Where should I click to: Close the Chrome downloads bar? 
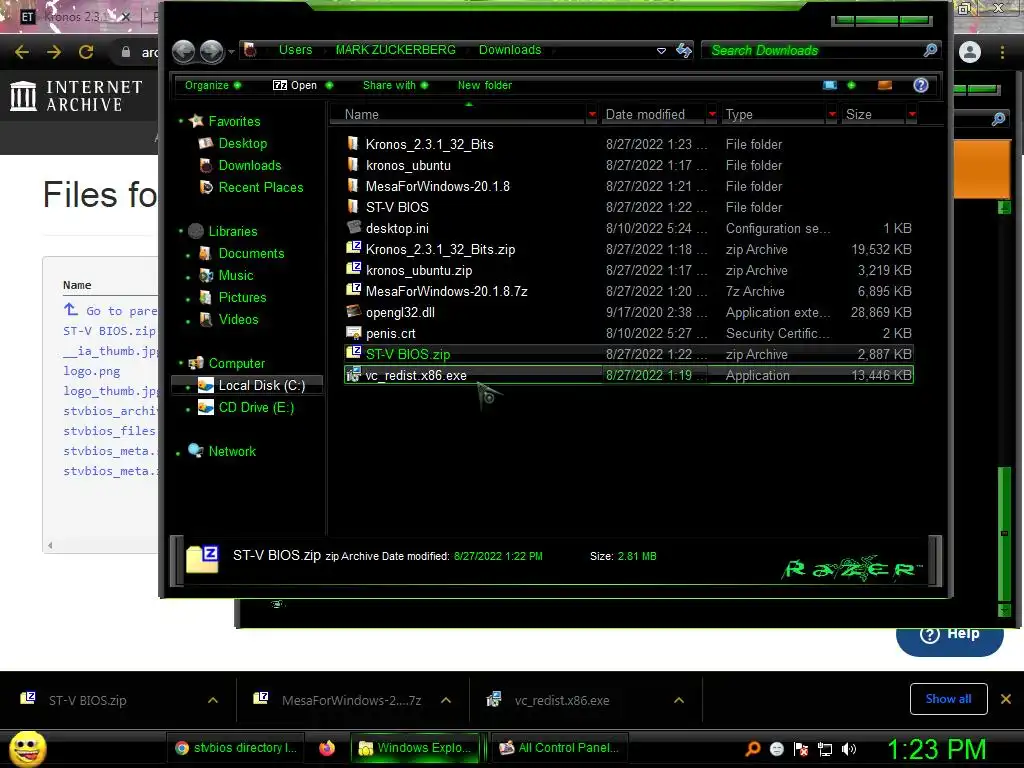point(1006,699)
